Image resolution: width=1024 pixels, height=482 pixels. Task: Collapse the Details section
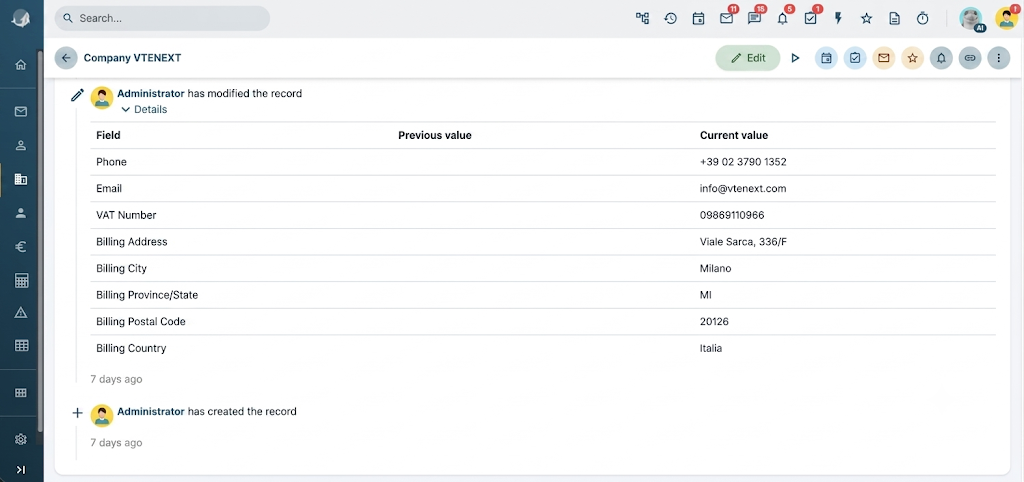(x=144, y=110)
